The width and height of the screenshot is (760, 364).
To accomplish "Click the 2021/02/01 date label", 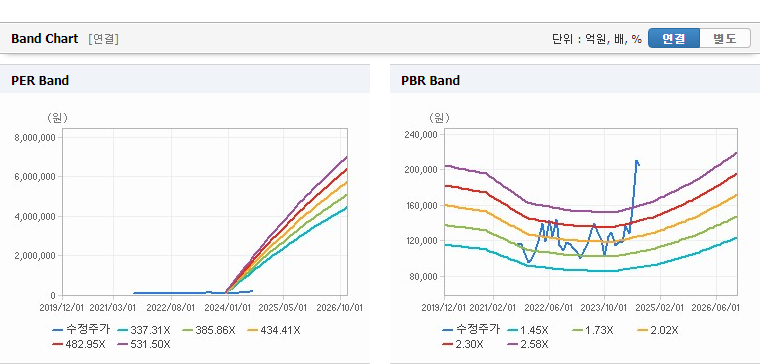I will click(x=493, y=308).
